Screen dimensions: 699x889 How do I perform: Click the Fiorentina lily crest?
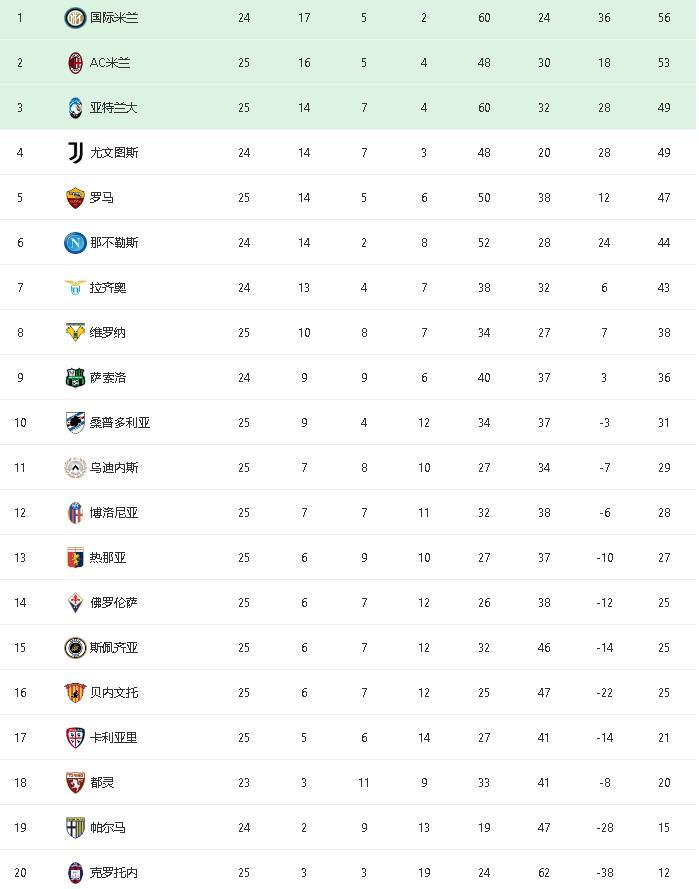click(x=75, y=603)
